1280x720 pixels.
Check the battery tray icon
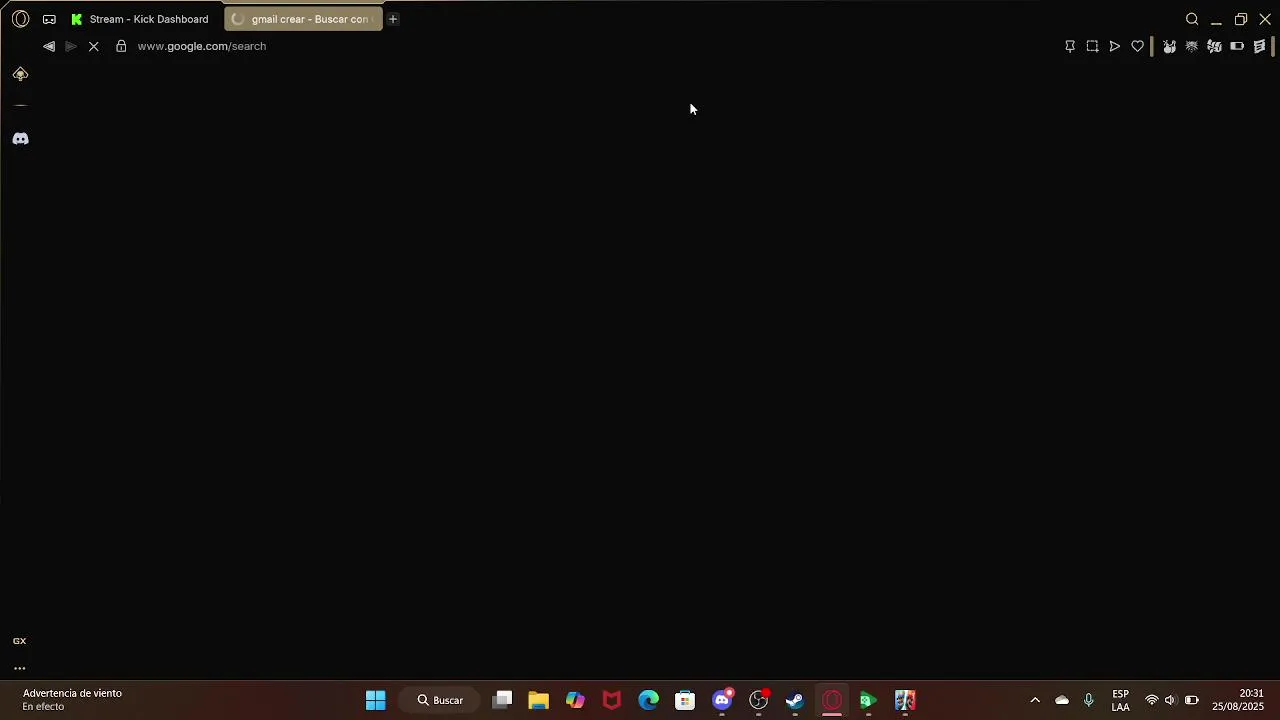tap(1192, 700)
